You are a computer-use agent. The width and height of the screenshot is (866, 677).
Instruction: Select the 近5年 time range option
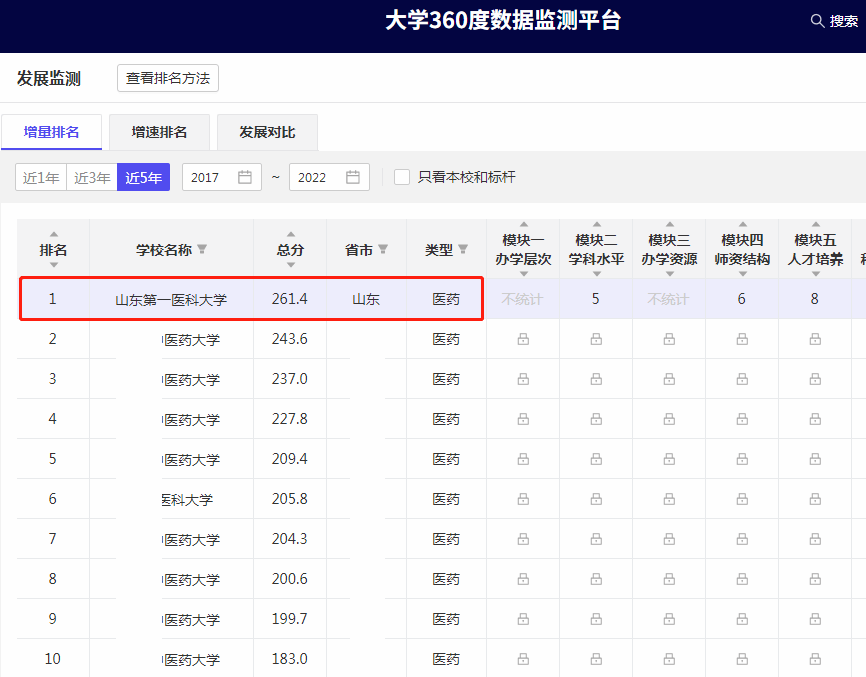(x=143, y=177)
